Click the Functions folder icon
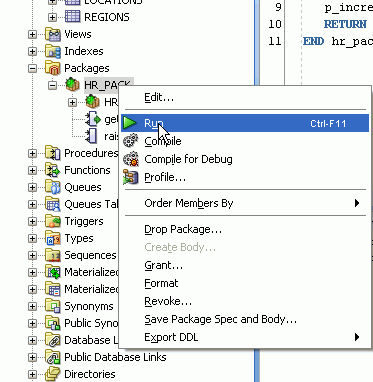The width and height of the screenshot is (373, 382). coord(53,170)
